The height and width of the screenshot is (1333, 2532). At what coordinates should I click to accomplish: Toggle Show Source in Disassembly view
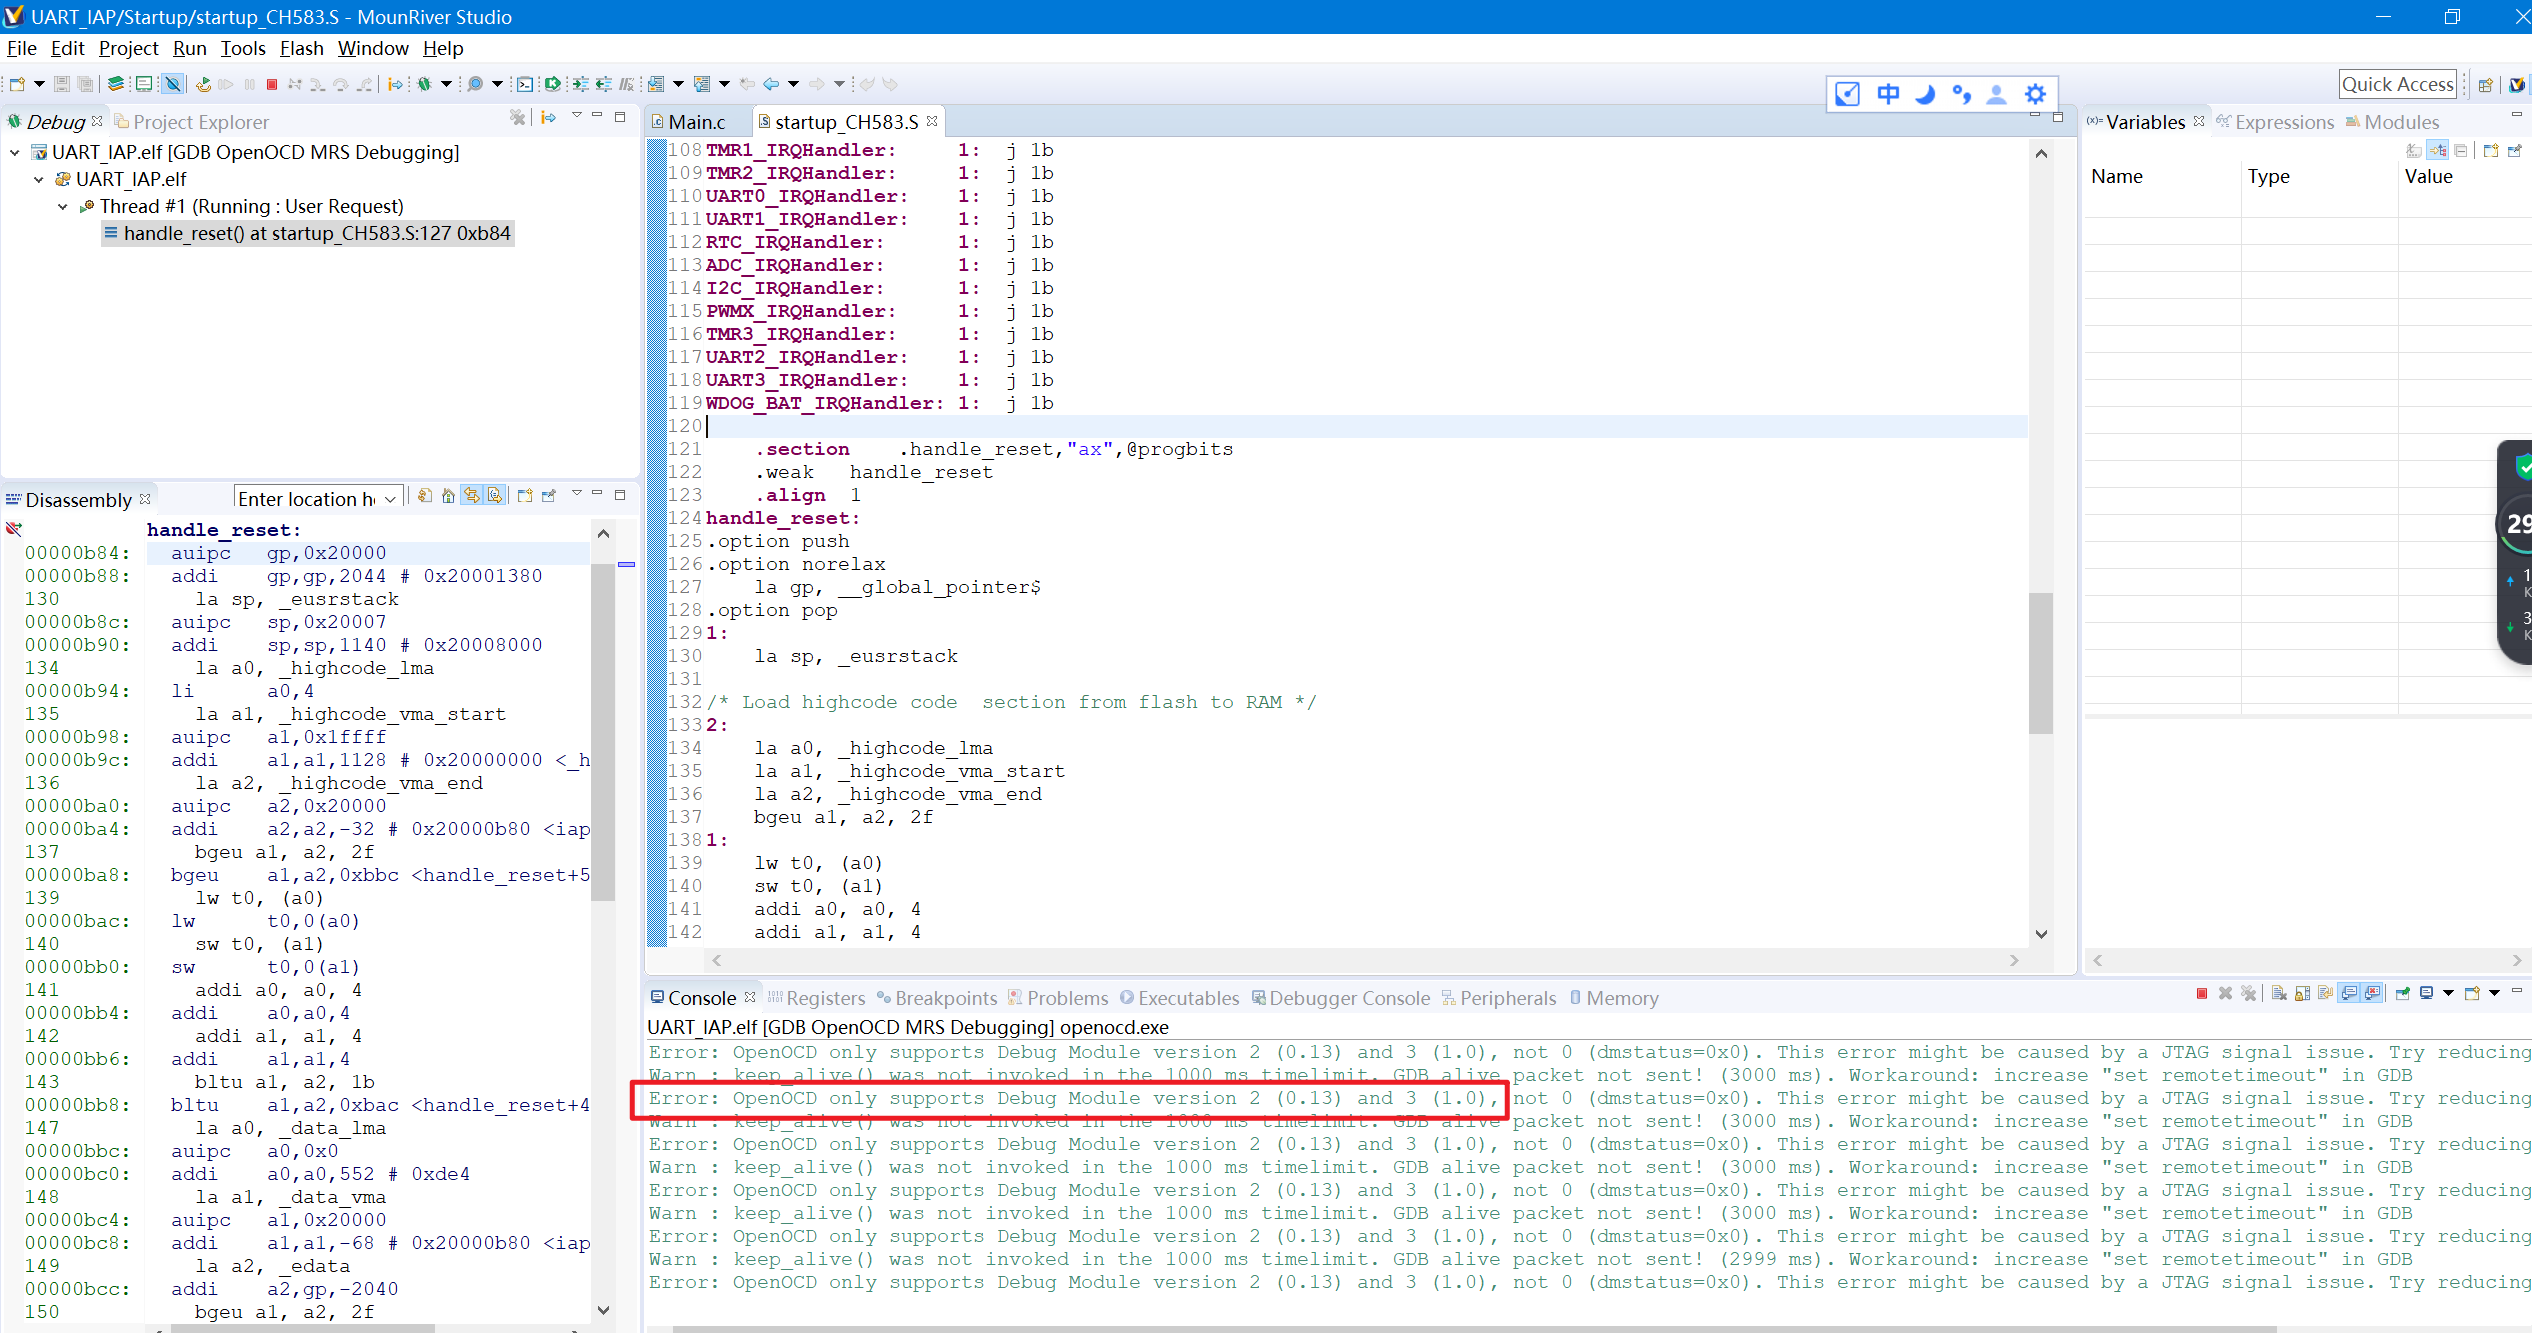(495, 495)
